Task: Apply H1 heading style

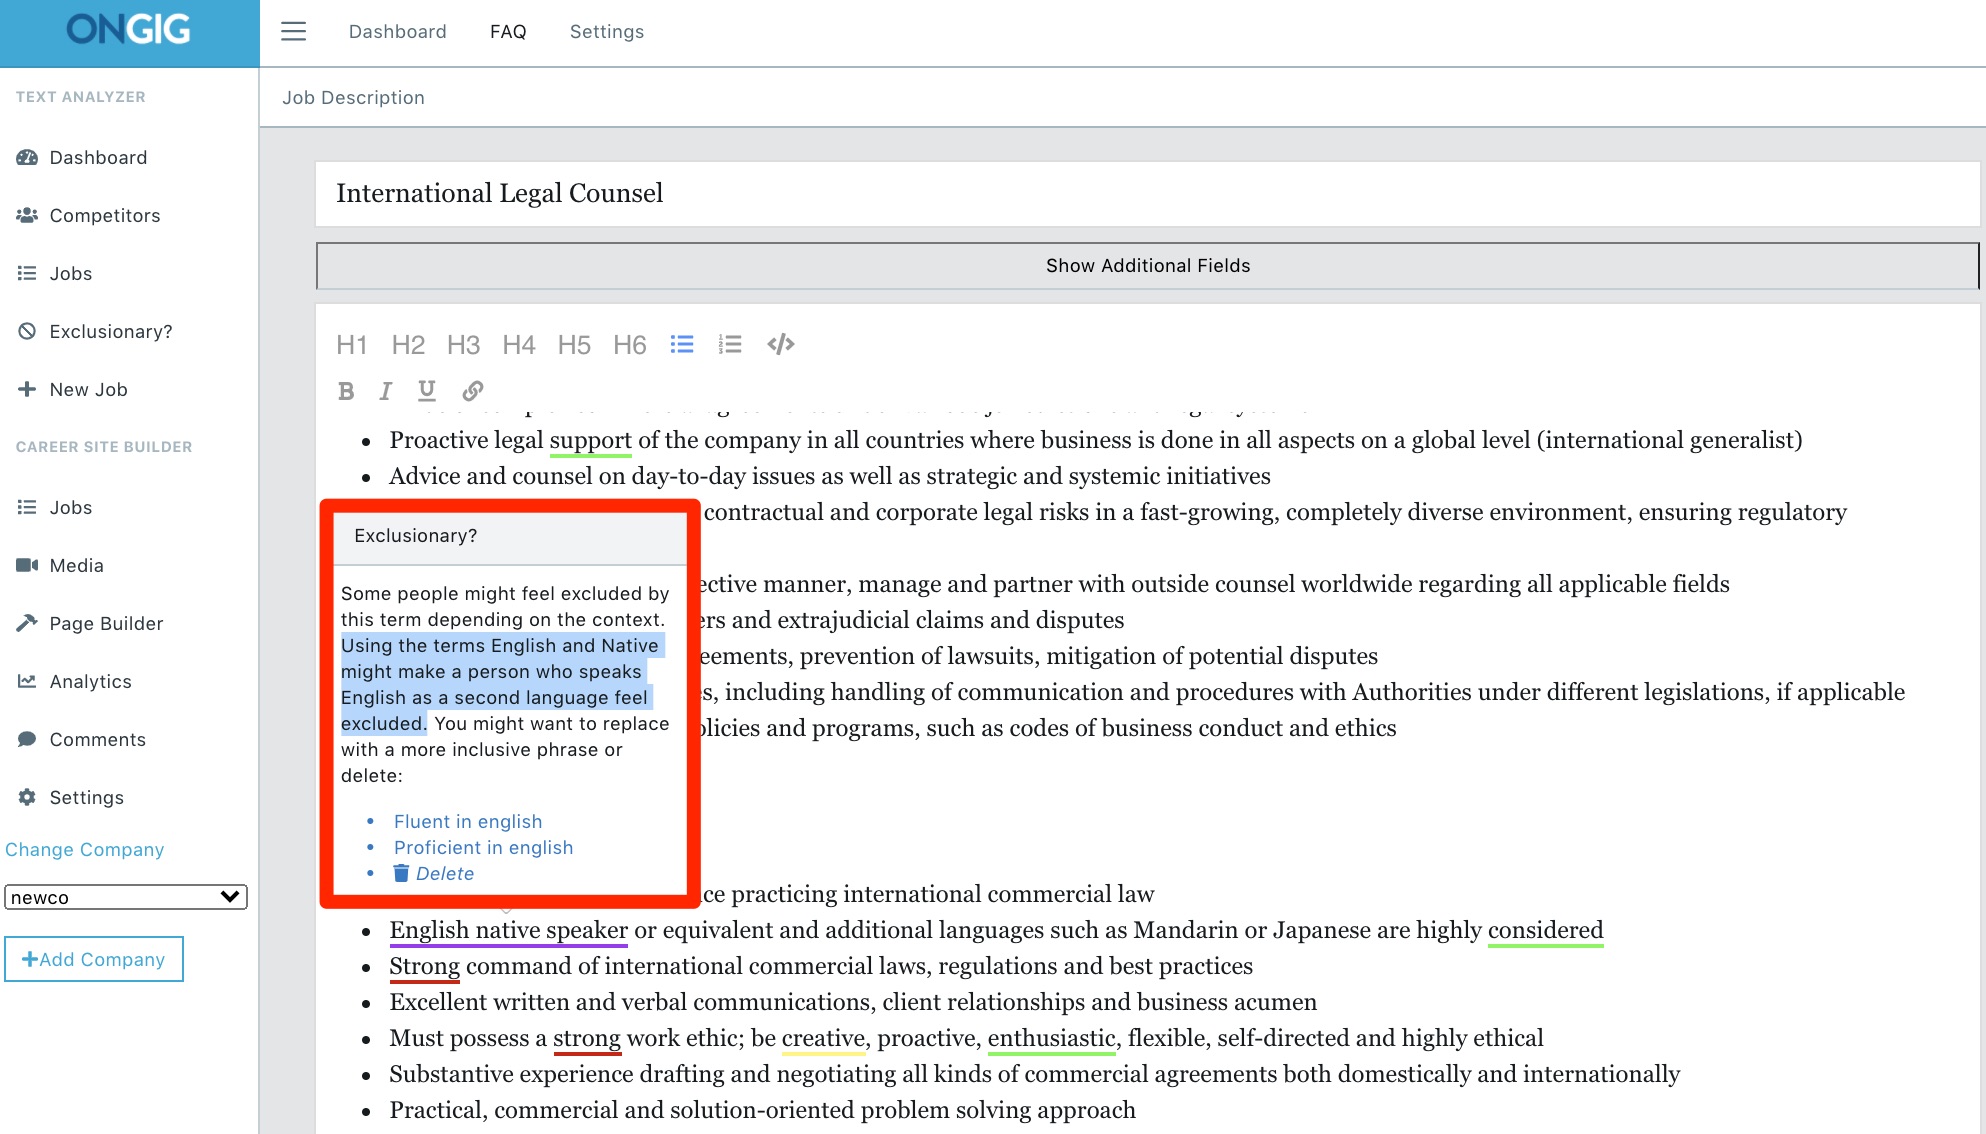Action: point(351,345)
